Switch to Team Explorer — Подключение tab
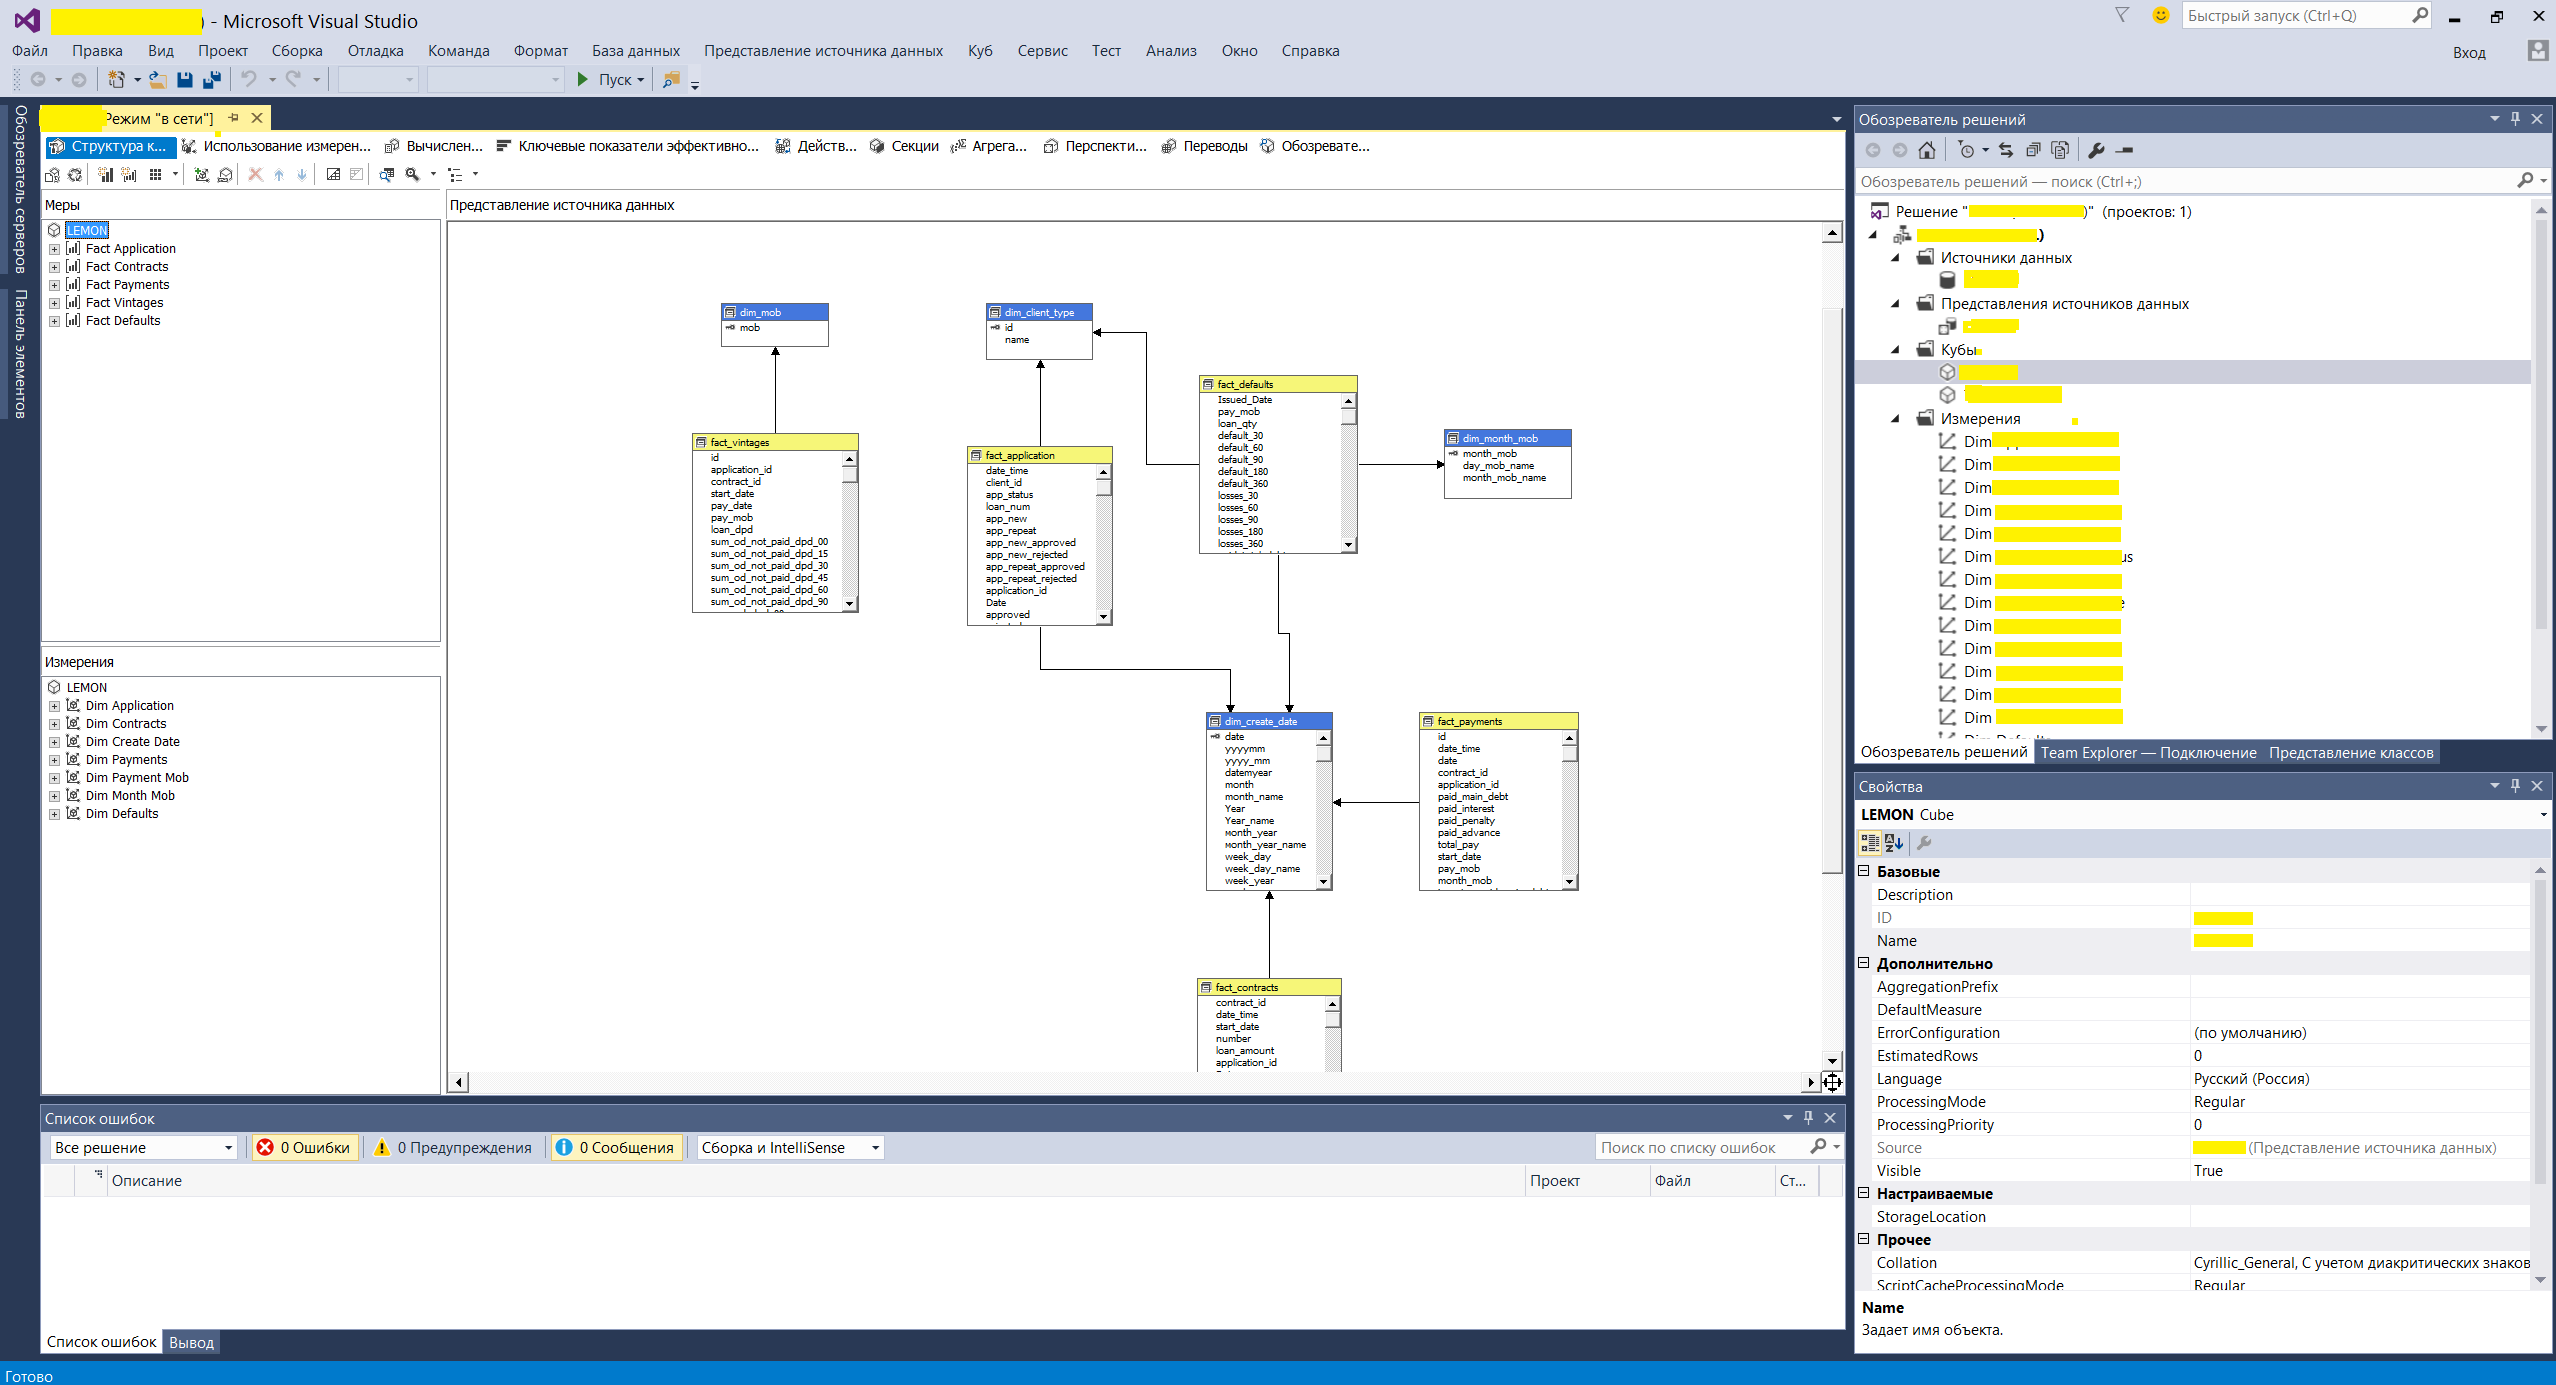 pyautogui.click(x=2148, y=753)
